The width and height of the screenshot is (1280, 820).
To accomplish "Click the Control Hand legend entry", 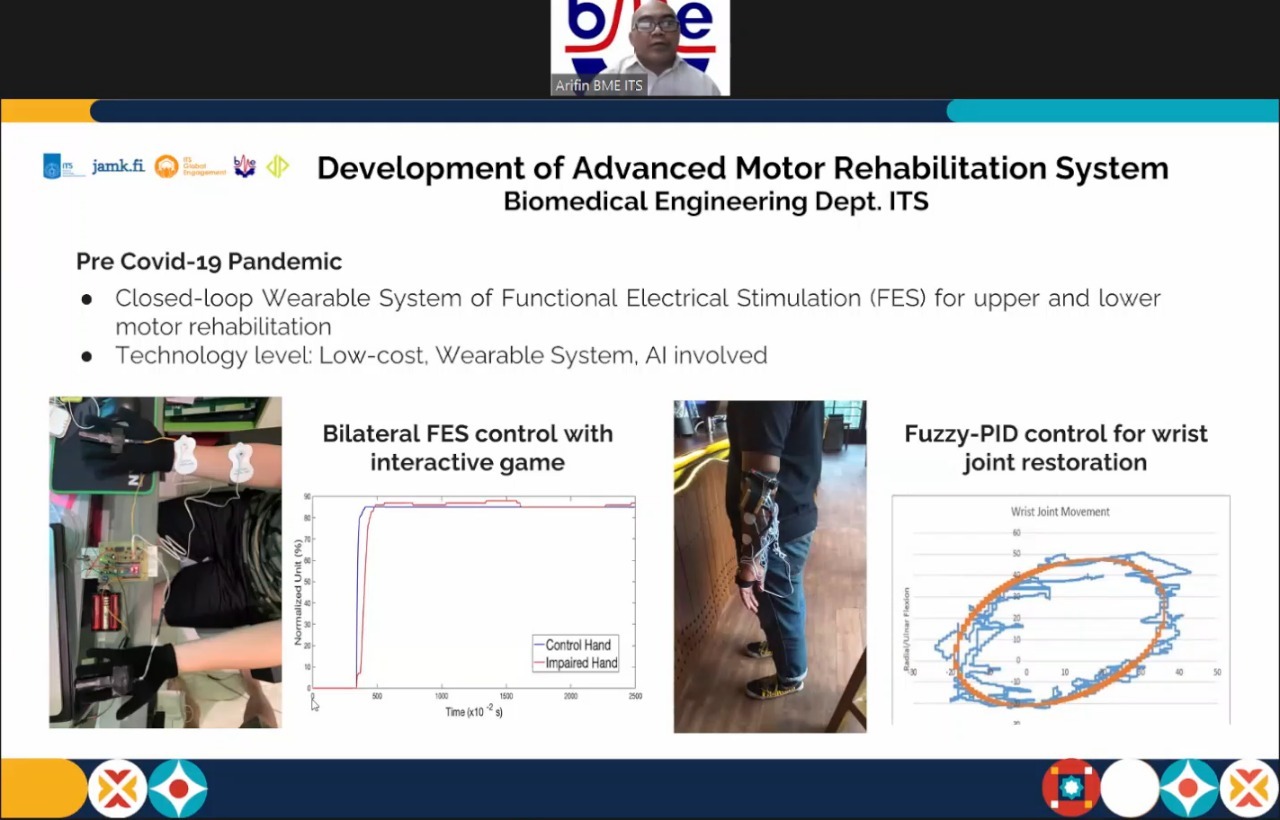I will pos(577,645).
